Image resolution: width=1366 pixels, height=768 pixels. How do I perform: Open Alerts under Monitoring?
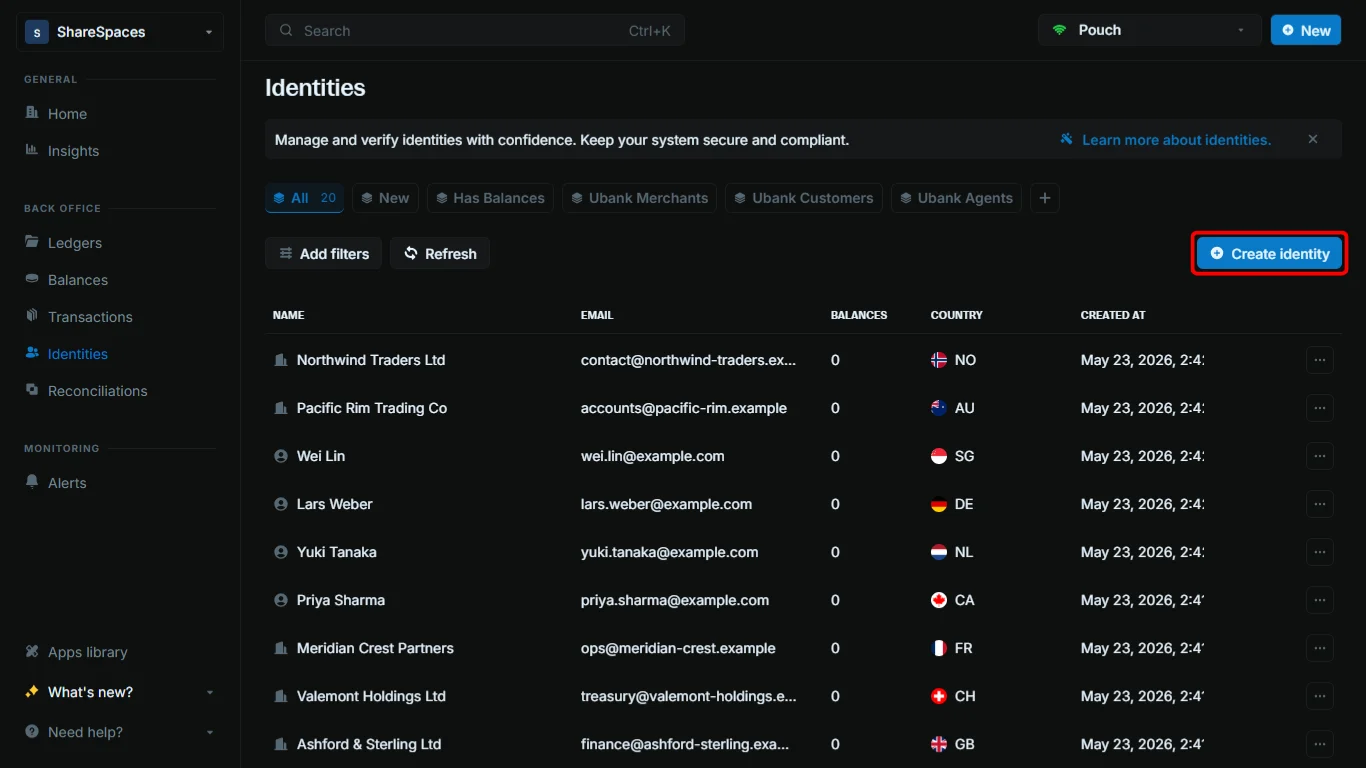tap(67, 483)
